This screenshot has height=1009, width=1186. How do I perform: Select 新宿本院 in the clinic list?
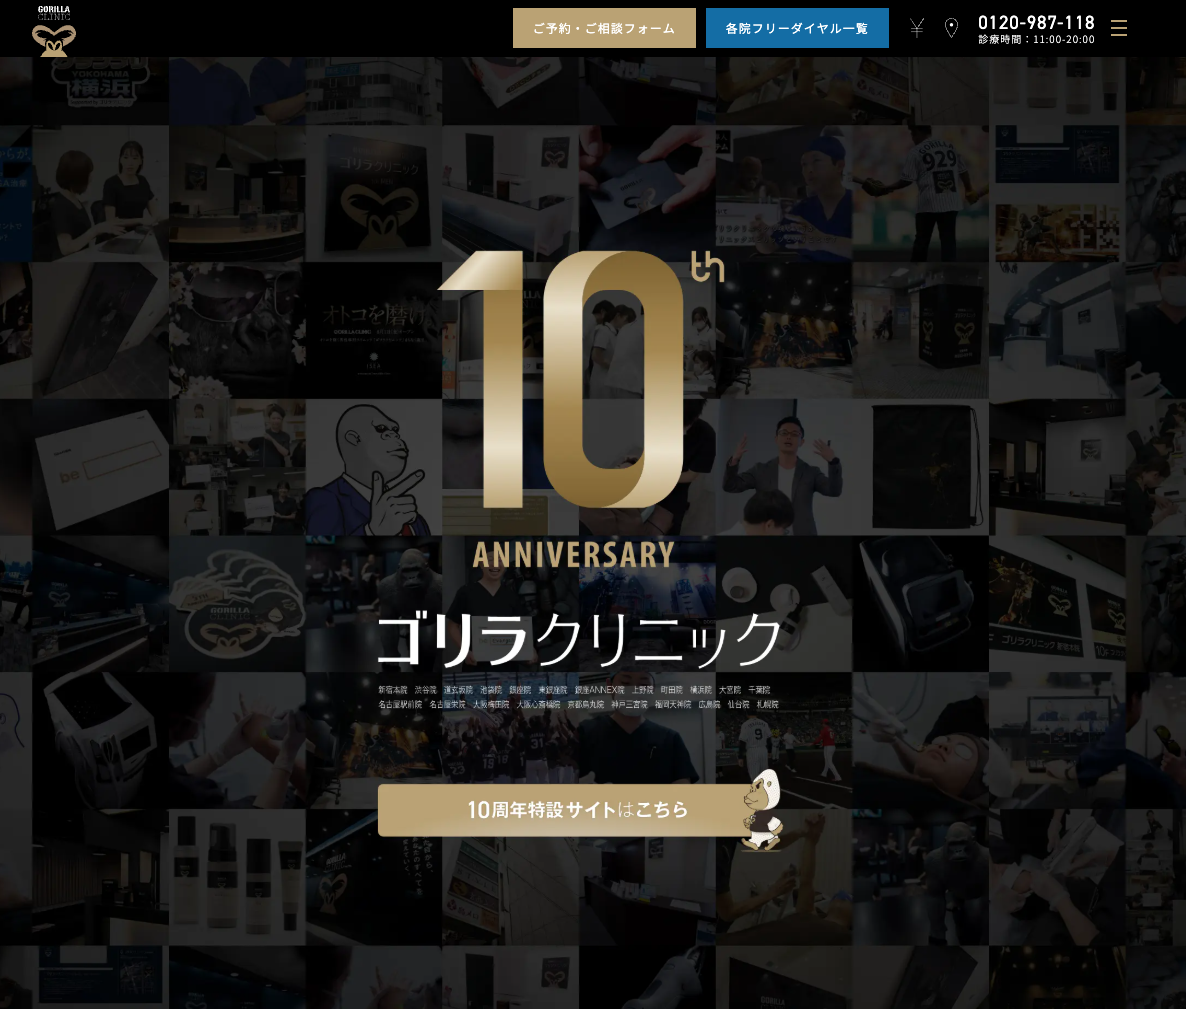point(393,690)
